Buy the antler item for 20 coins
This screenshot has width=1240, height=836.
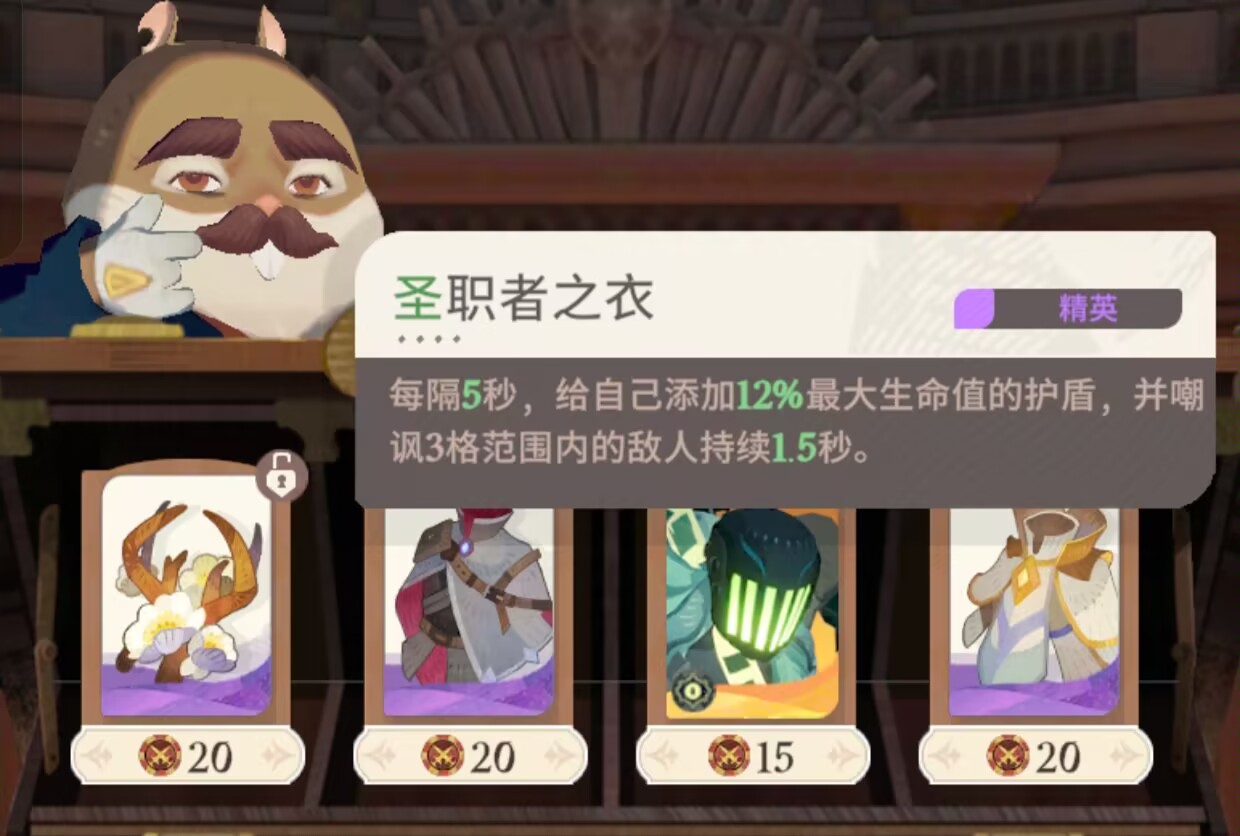187,756
